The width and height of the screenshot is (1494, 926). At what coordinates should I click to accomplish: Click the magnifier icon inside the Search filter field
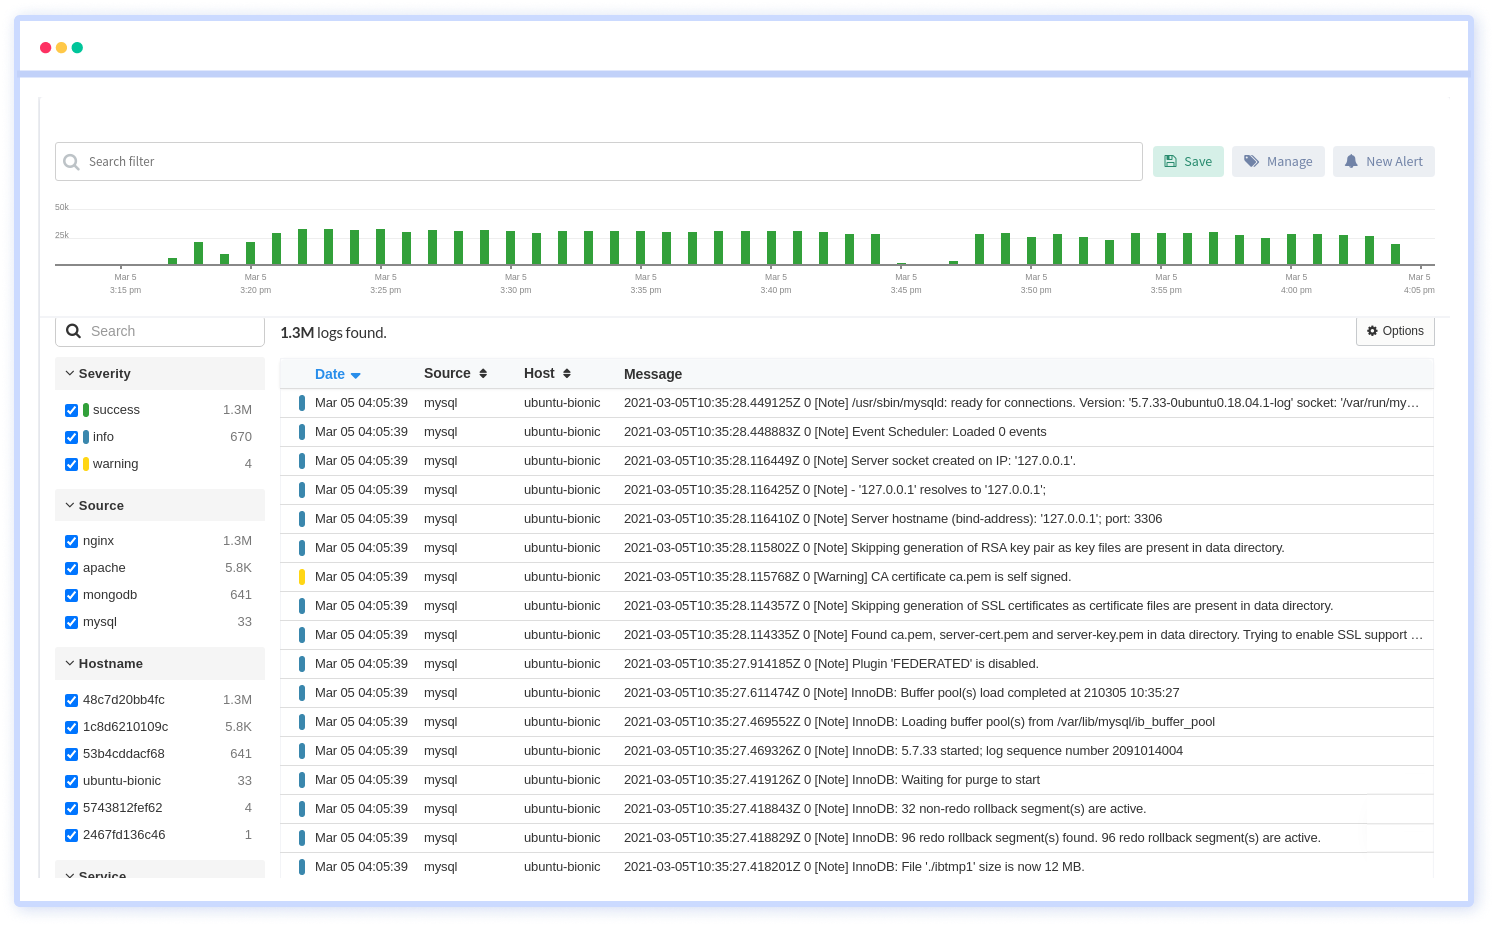click(71, 161)
